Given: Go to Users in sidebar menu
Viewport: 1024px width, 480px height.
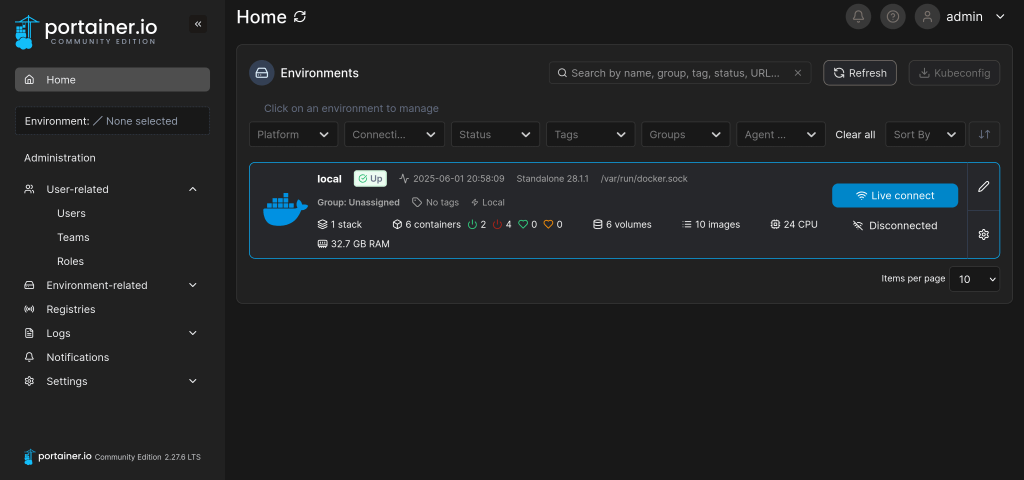Looking at the screenshot, I should click(71, 213).
